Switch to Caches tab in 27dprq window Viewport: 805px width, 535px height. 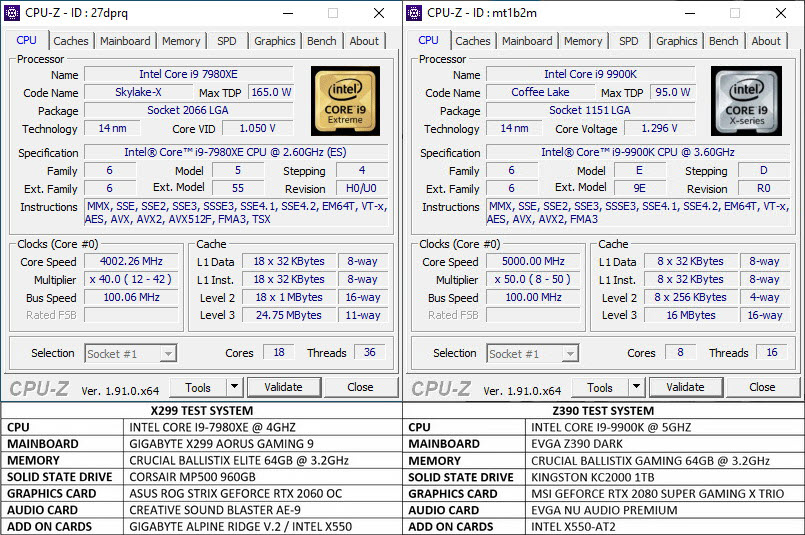tap(71, 41)
